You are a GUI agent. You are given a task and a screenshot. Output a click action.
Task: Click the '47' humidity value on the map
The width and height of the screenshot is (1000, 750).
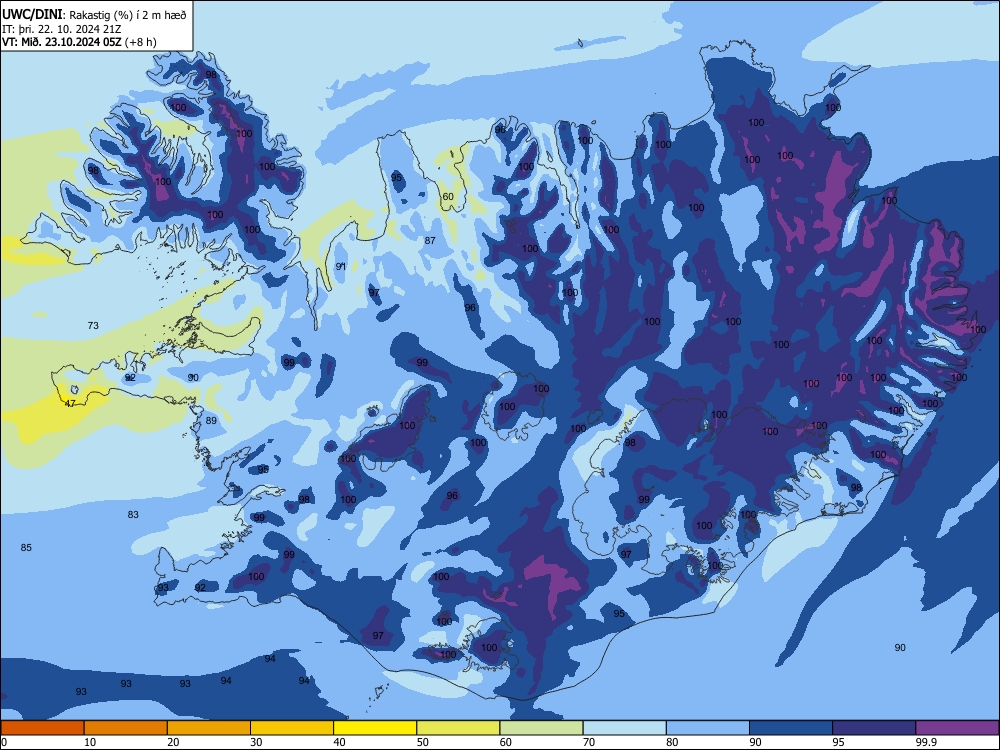point(70,404)
